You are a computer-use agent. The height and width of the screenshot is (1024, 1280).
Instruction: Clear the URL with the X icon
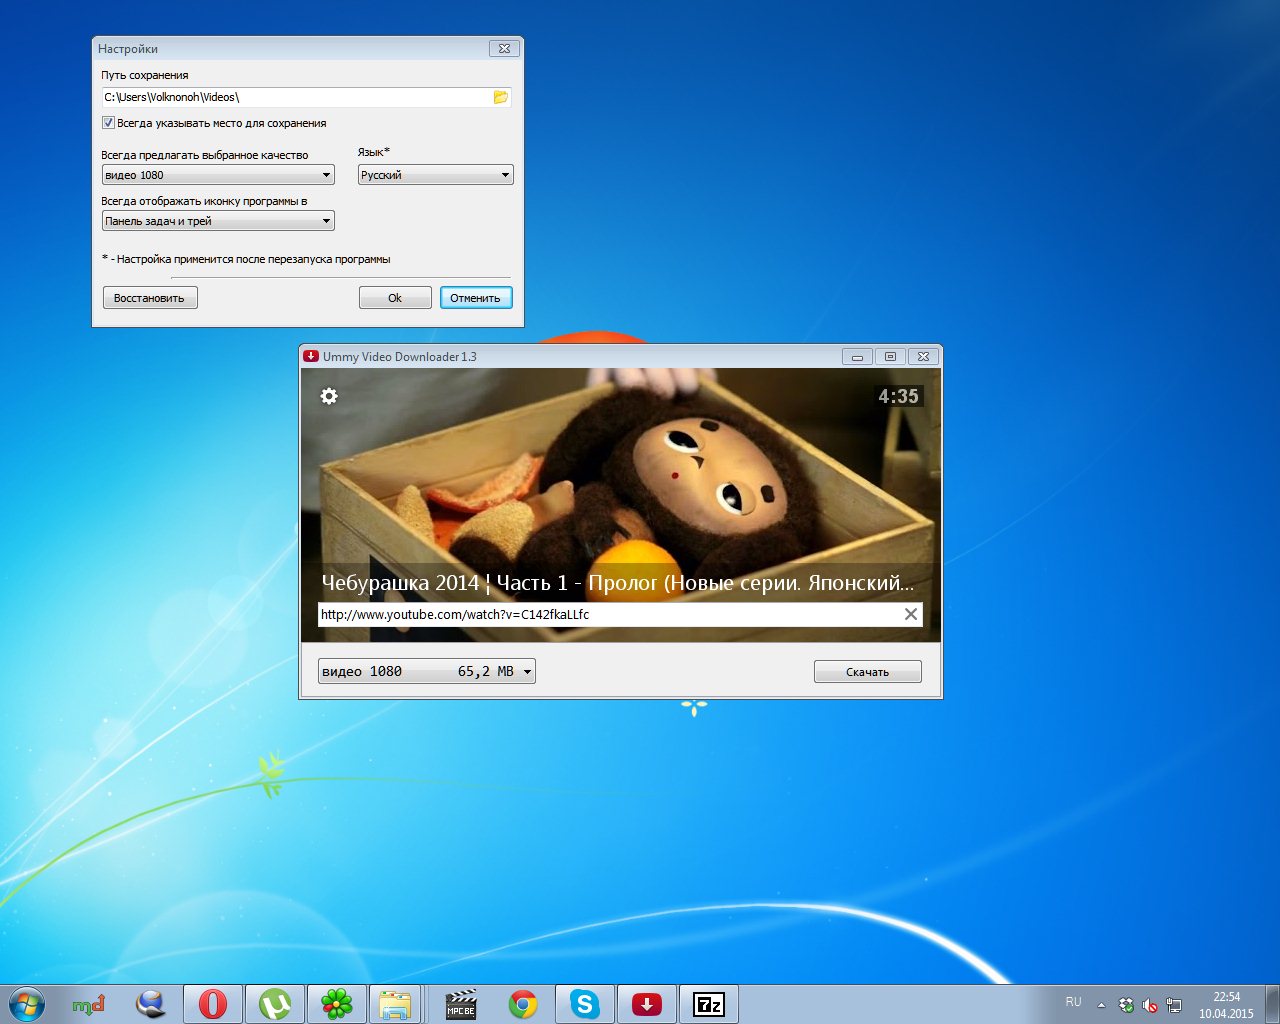coord(910,614)
